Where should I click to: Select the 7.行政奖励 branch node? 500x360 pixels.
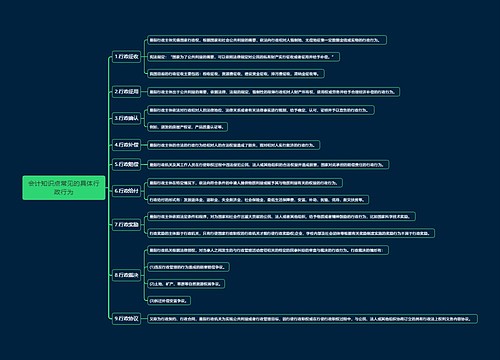coord(126,224)
